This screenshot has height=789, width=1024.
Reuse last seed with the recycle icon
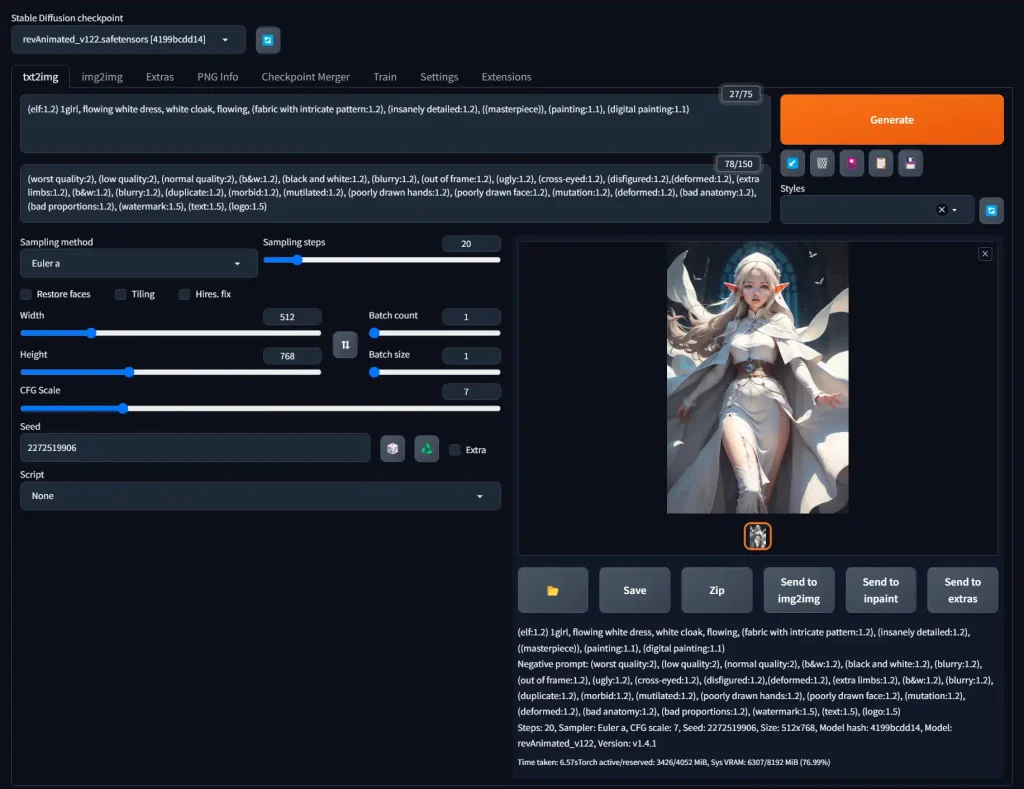[427, 449]
